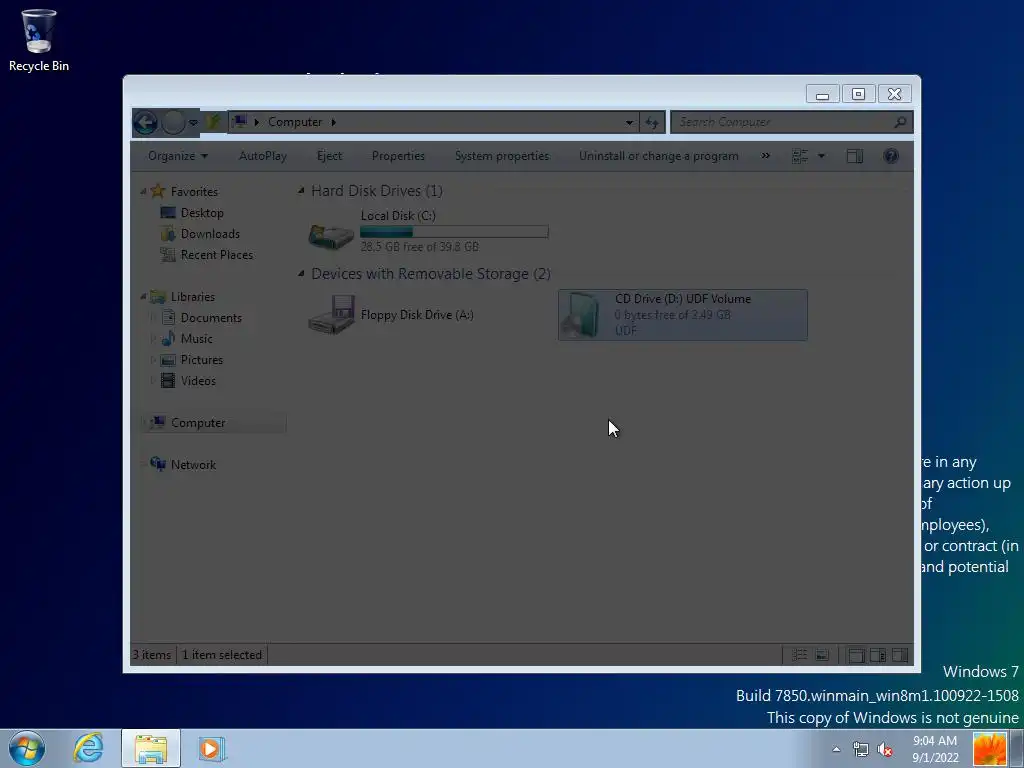Click the Forward navigation button

(x=173, y=122)
